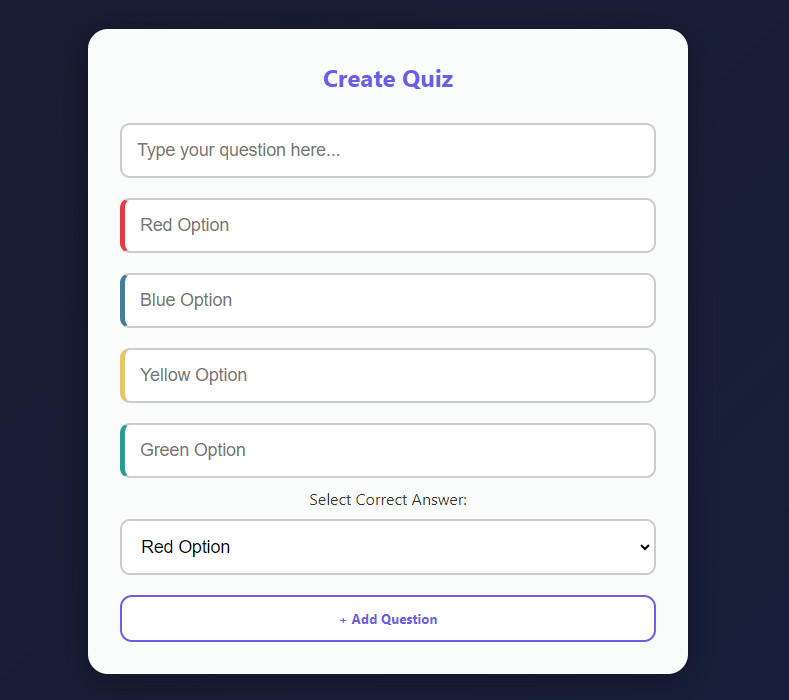Screen dimensions: 789x700
Task: Click the plus icon on Add Question
Action: point(343,620)
